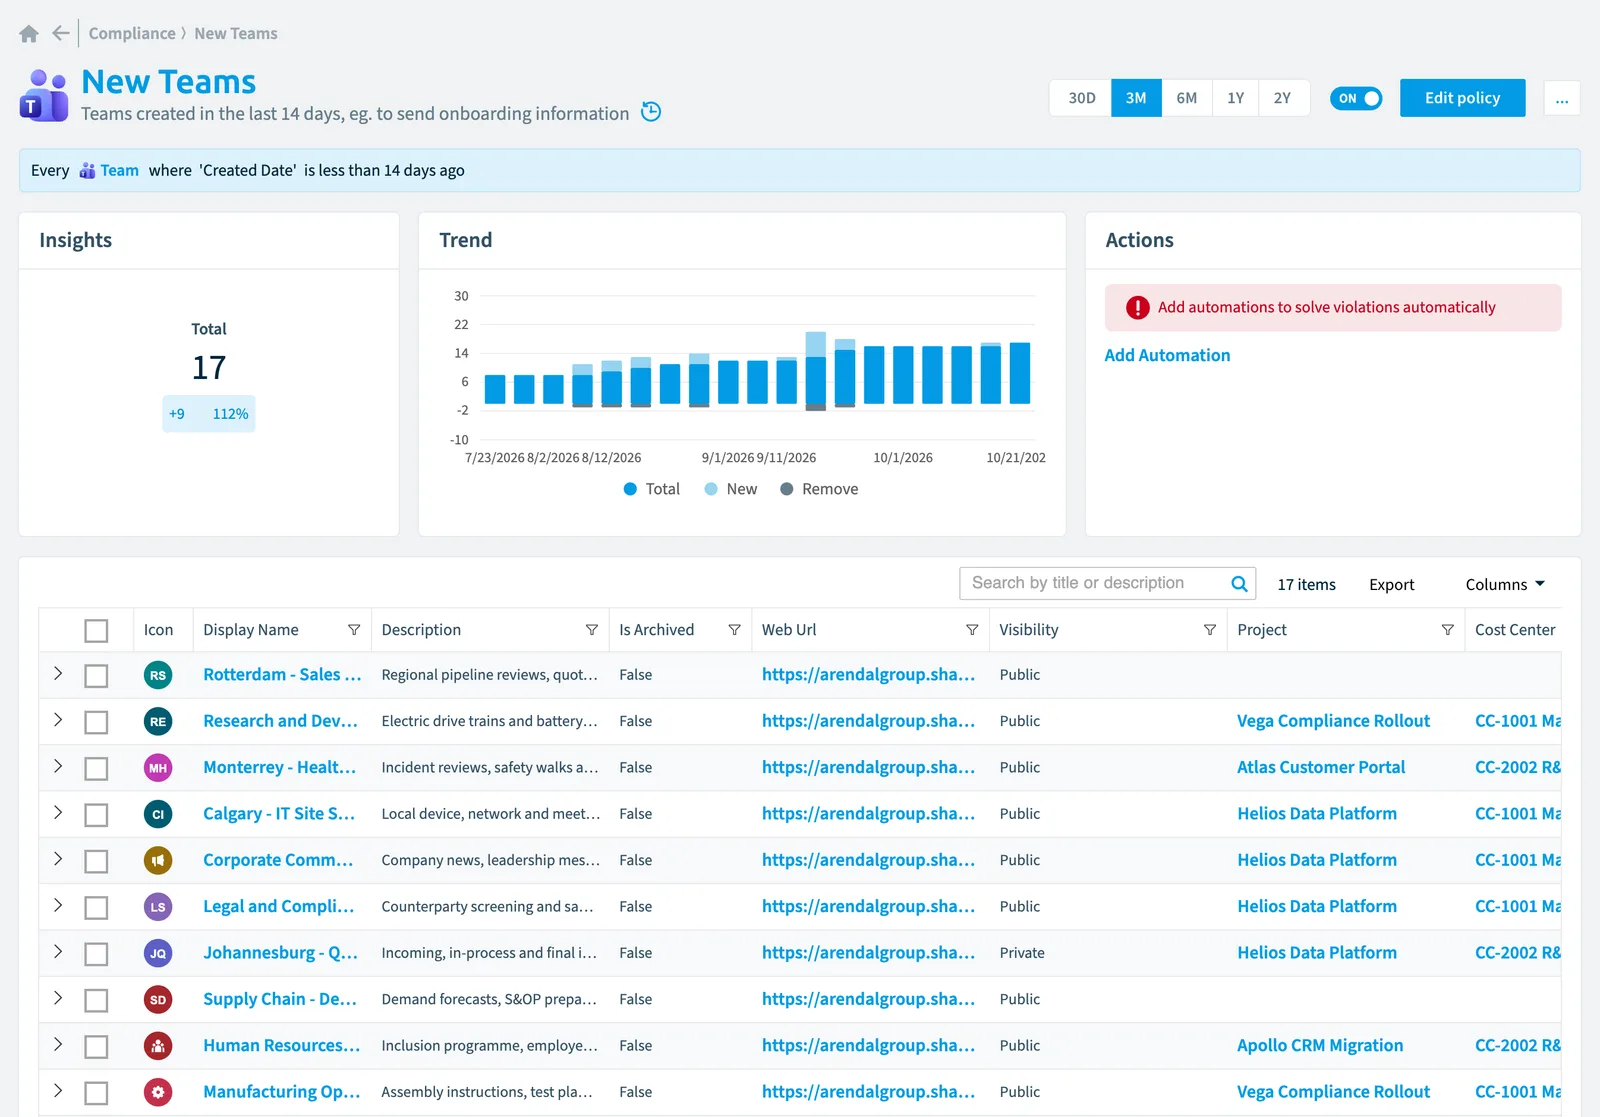The width and height of the screenshot is (1600, 1117).
Task: Go to the home page icon
Action: pyautogui.click(x=29, y=34)
